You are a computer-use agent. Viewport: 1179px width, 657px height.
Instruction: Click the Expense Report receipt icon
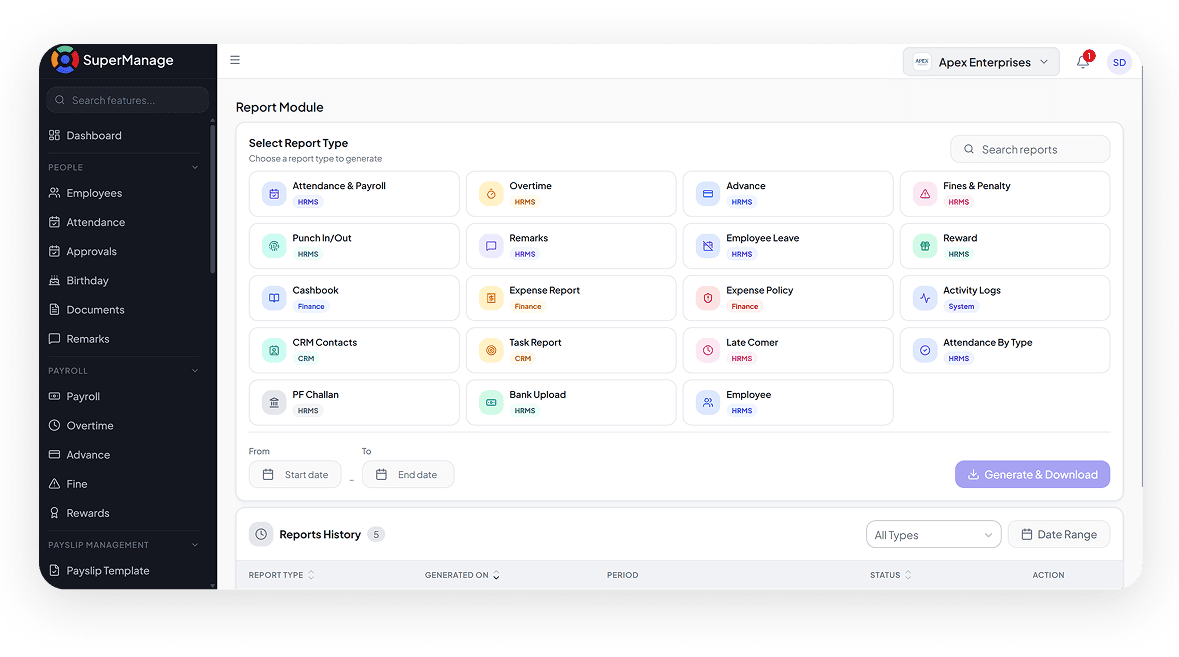[491, 298]
